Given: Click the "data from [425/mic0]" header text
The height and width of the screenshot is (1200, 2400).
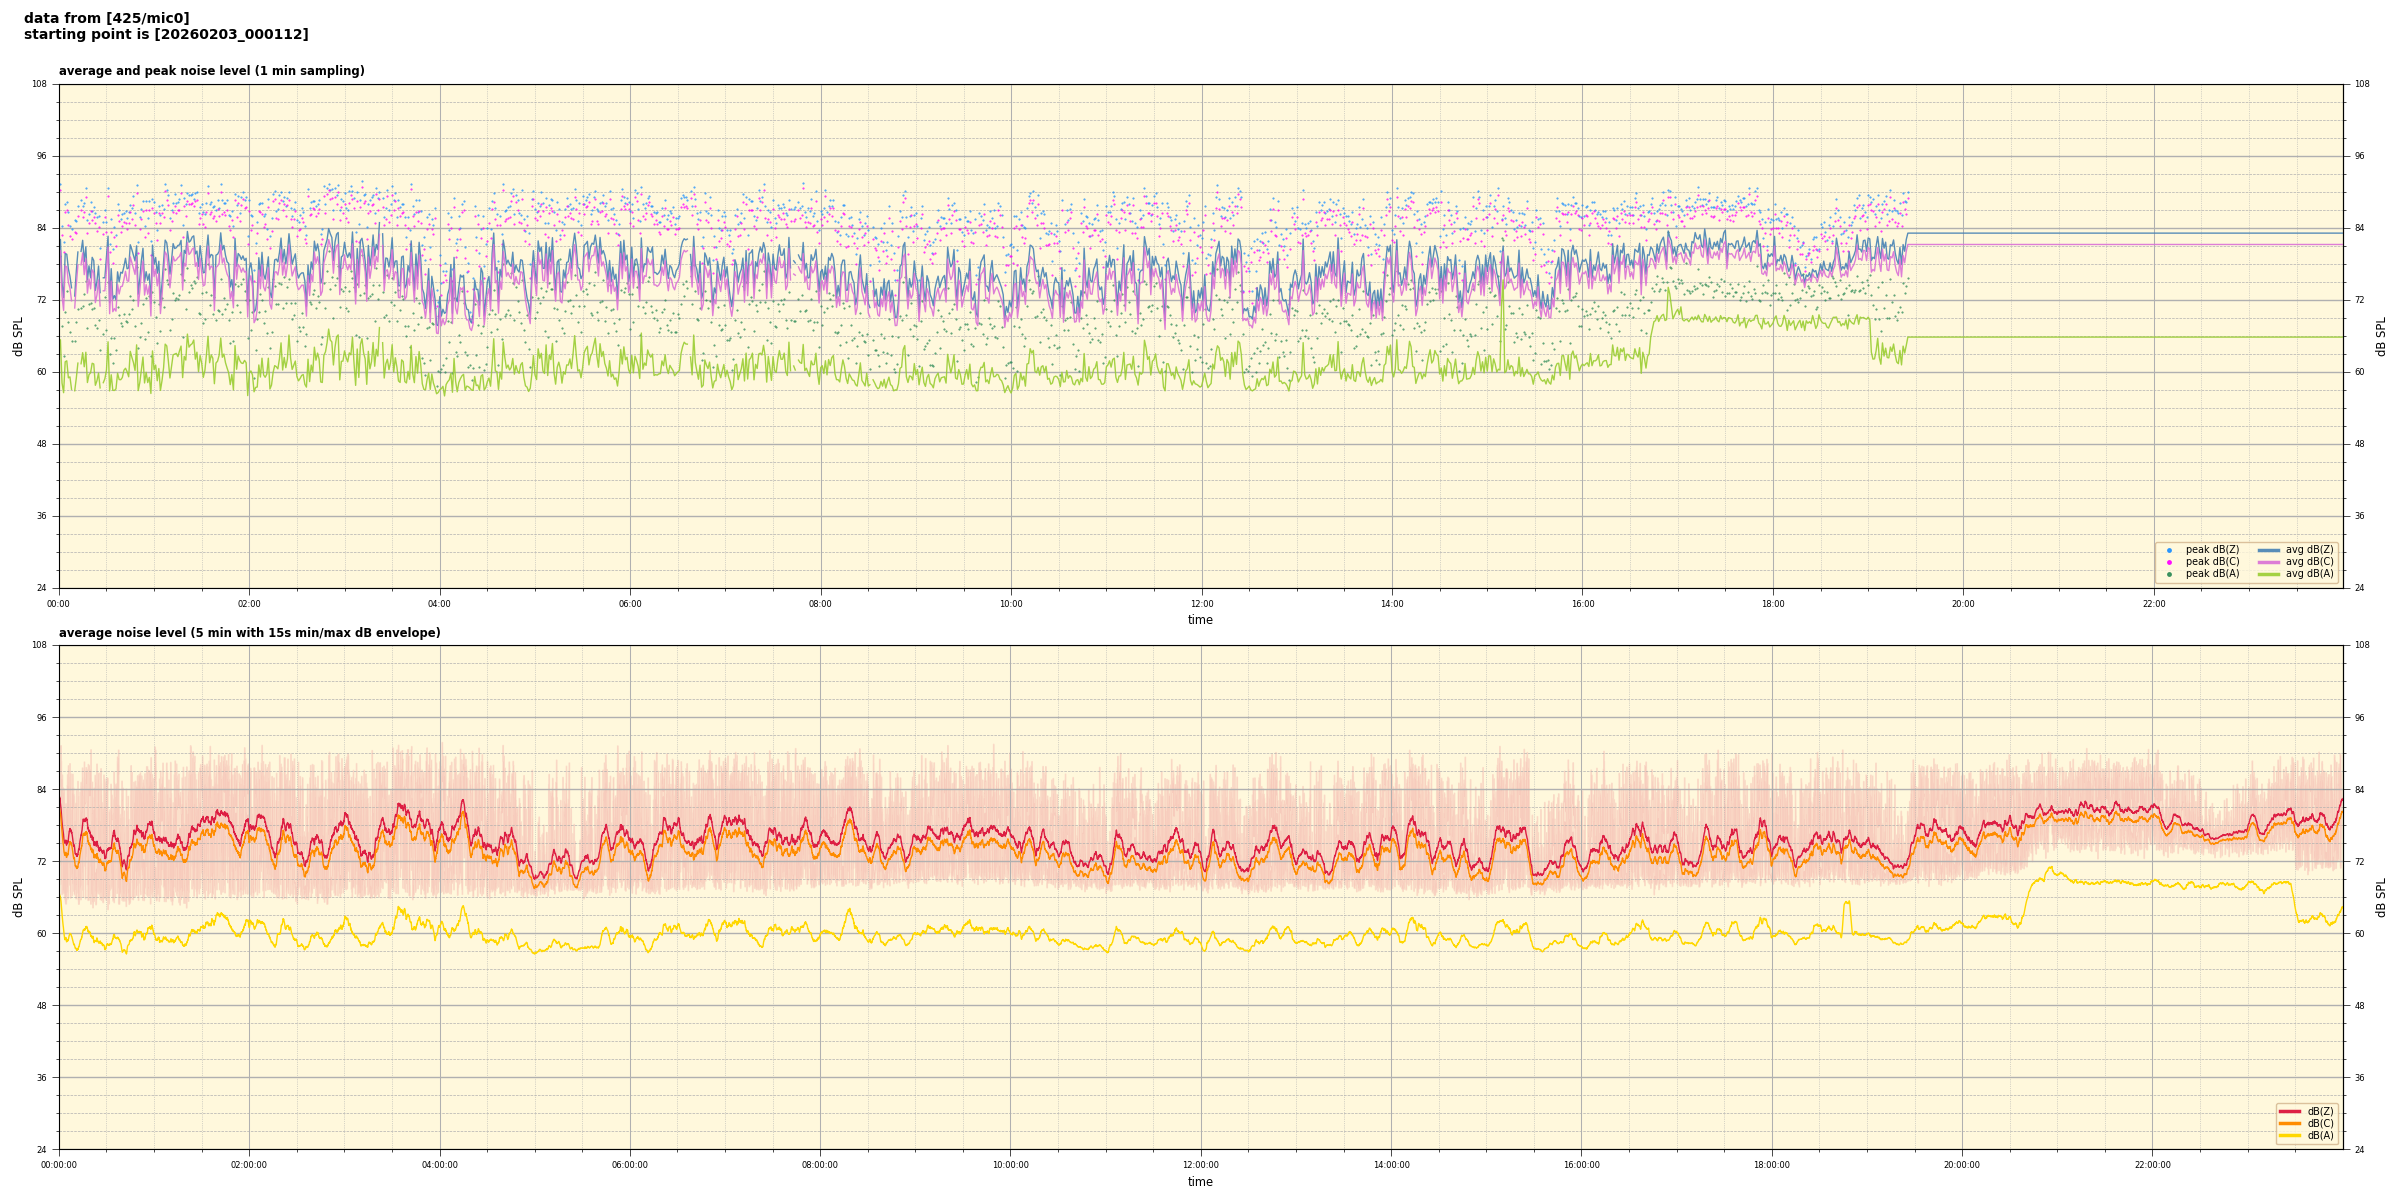Looking at the screenshot, I should tap(107, 18).
